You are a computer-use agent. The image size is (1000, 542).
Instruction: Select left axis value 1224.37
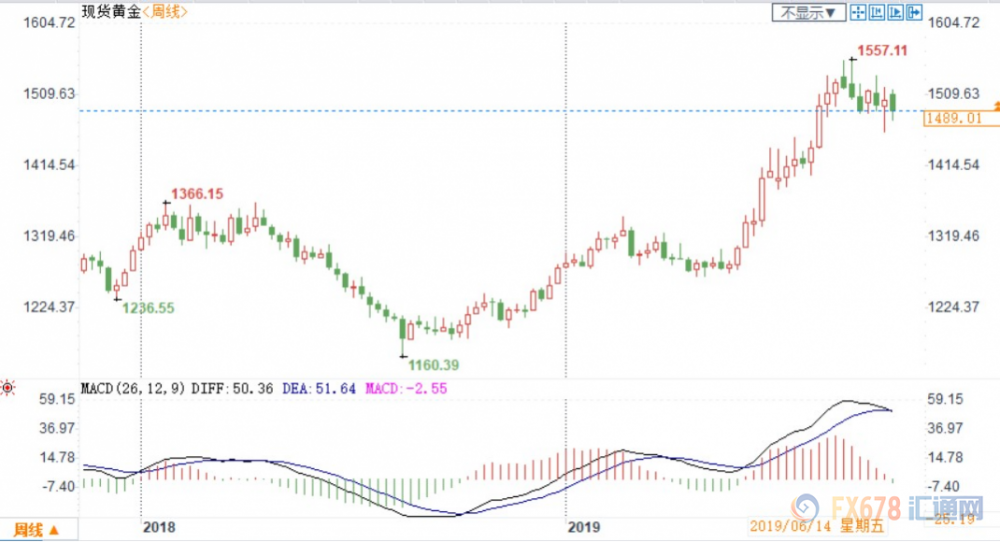[49, 307]
